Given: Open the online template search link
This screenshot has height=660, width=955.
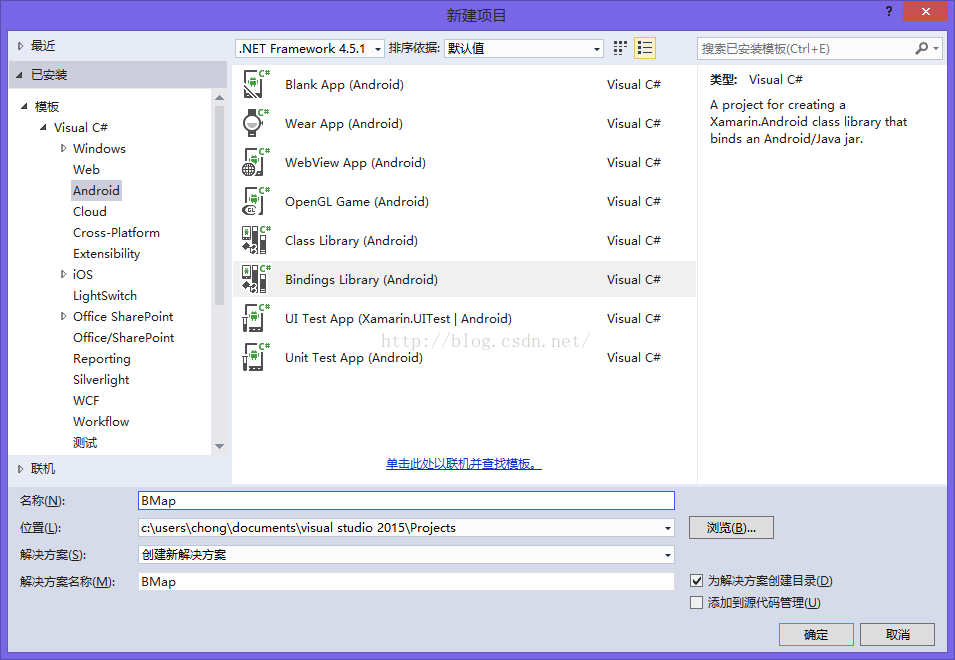Looking at the screenshot, I should [x=463, y=464].
